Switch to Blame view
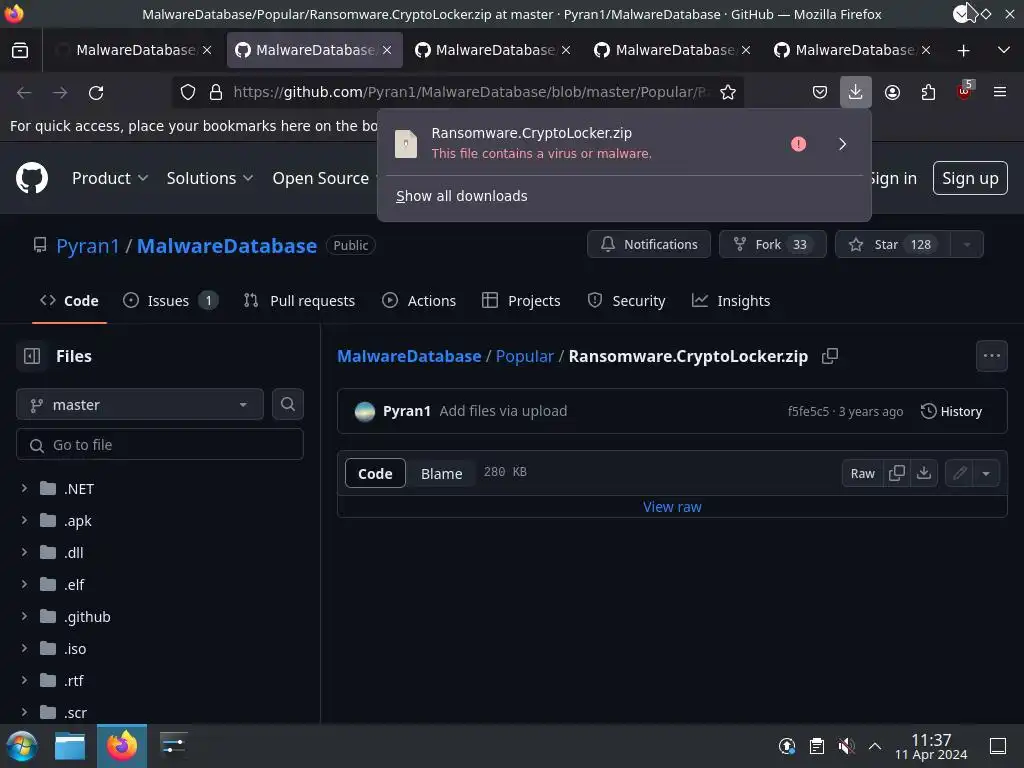Viewport: 1024px width, 768px height. [441, 473]
